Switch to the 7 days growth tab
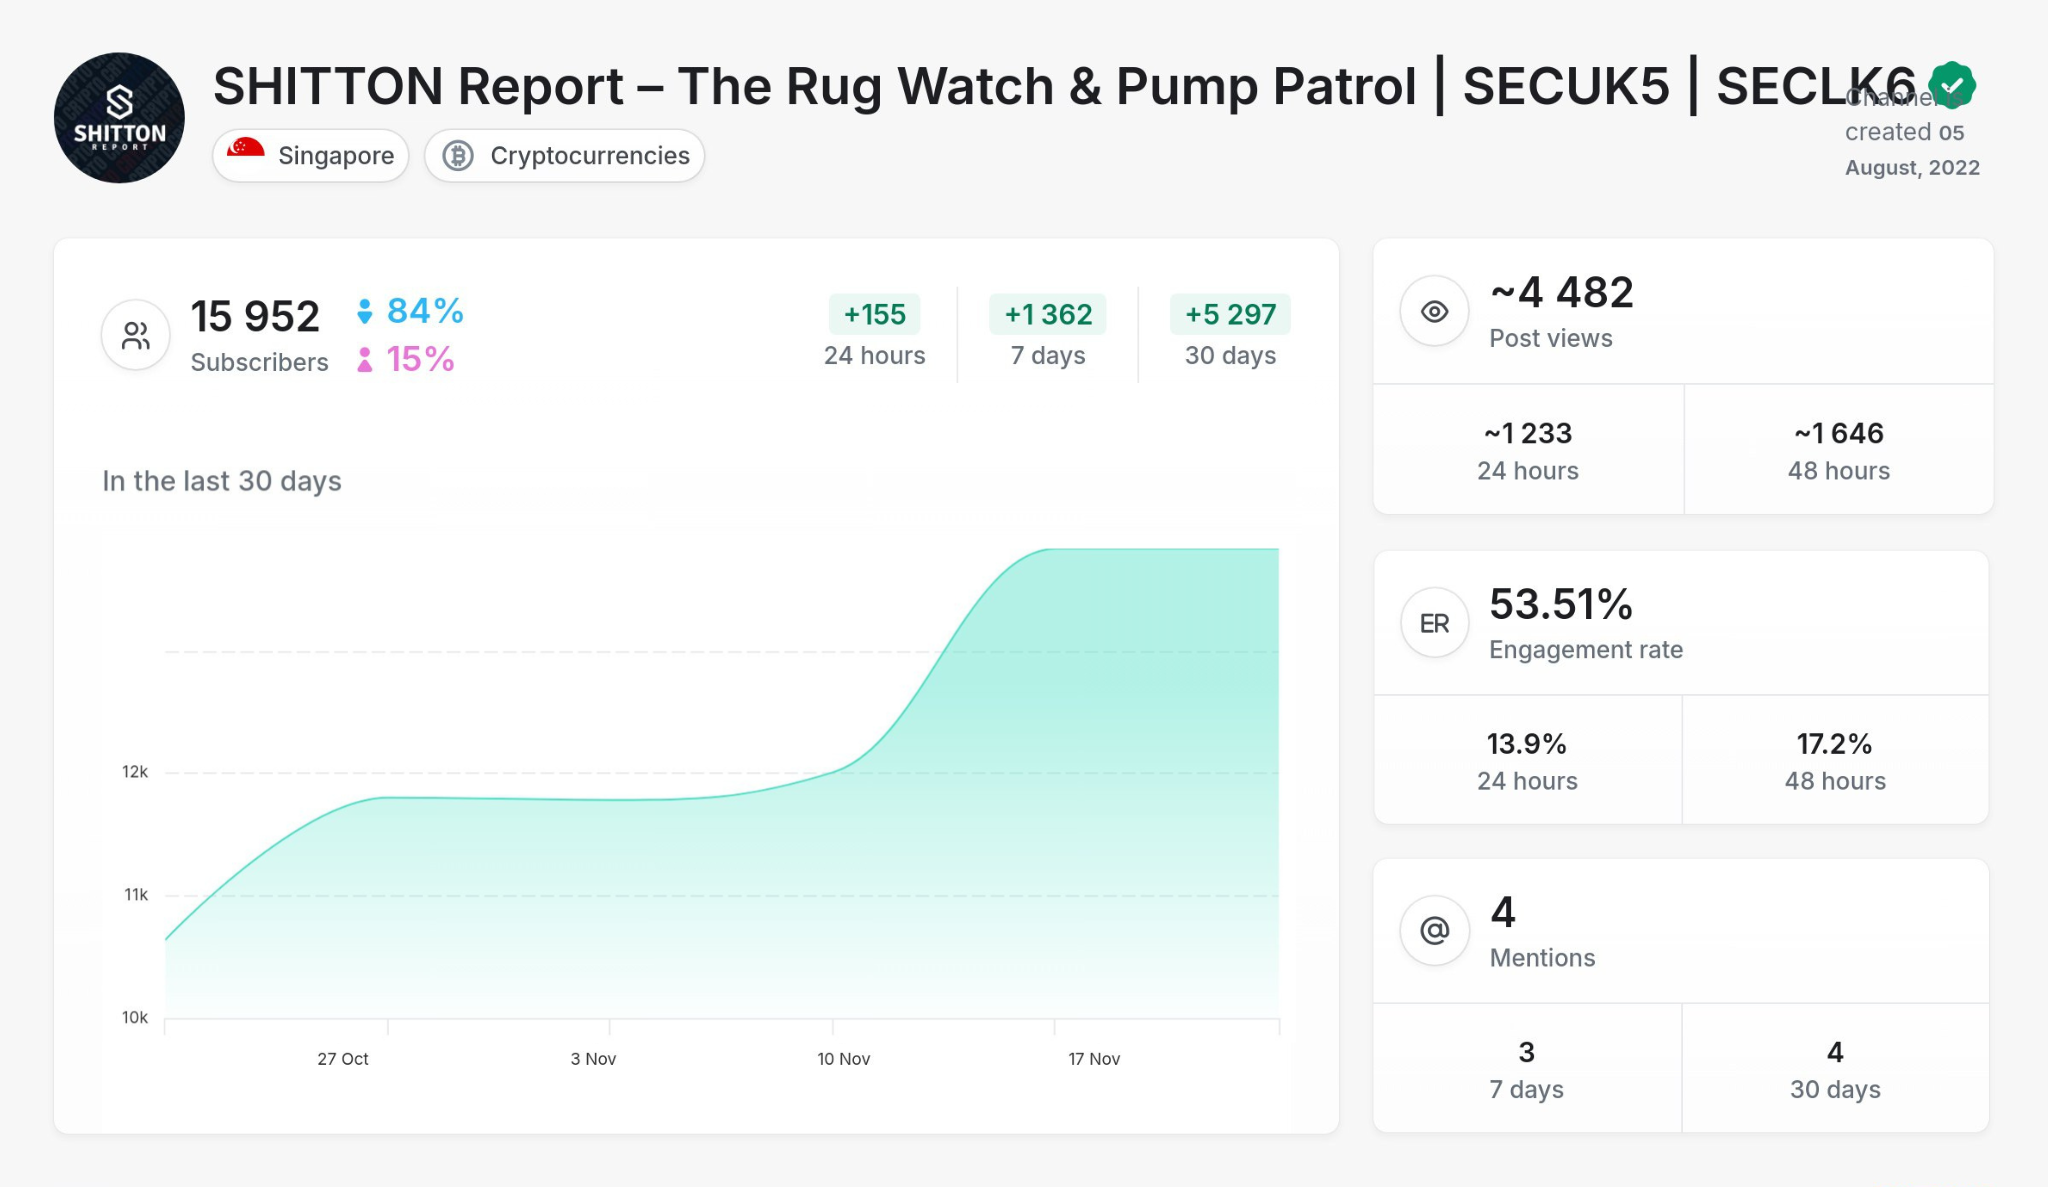Image resolution: width=2048 pixels, height=1187 pixels. point(1047,333)
